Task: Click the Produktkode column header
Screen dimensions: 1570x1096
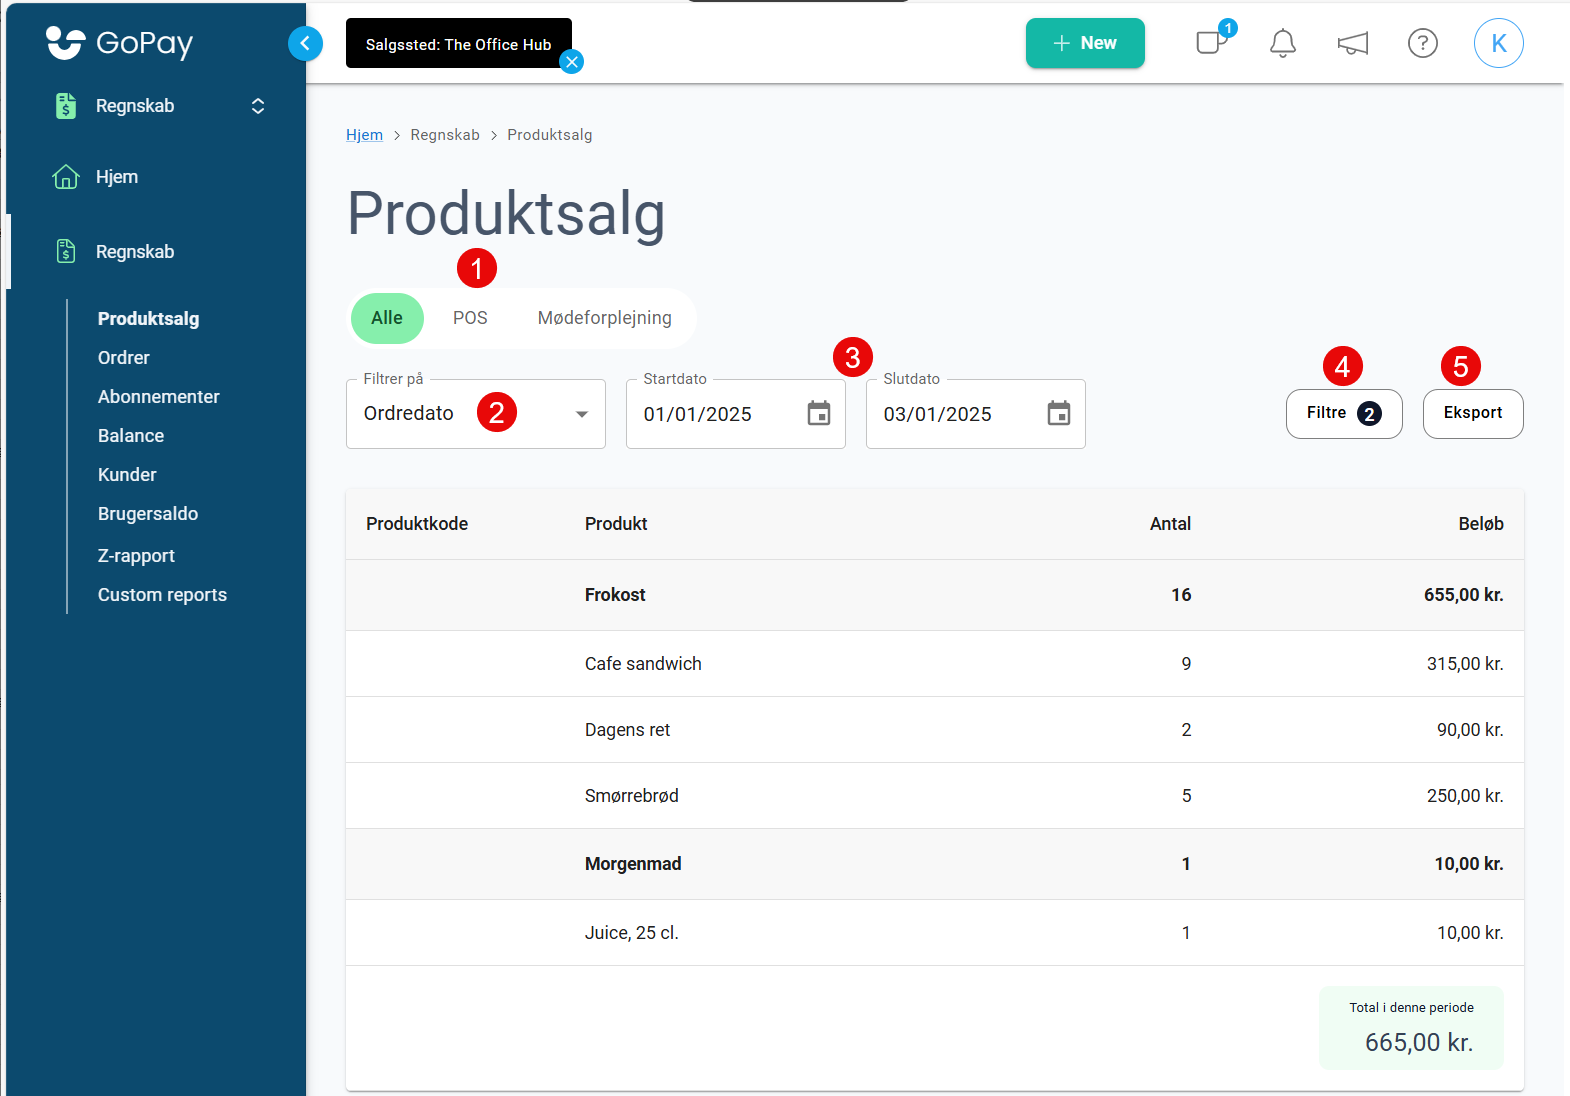Action: click(417, 524)
